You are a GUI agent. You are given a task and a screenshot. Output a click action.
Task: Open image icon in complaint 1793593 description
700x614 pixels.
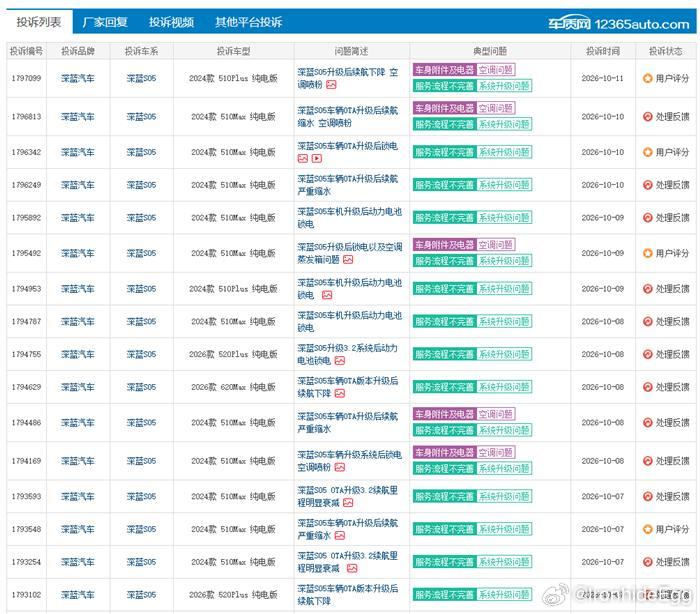coord(348,503)
